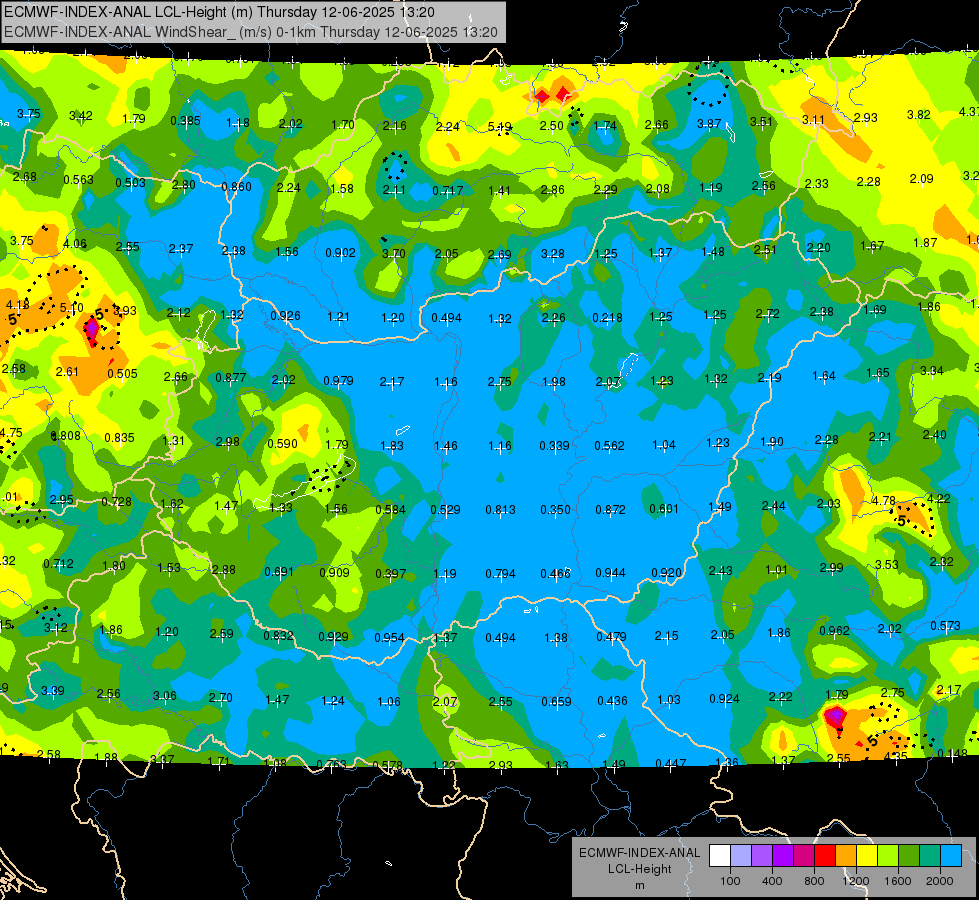The height and width of the screenshot is (900, 979).
Task: Click the wind shear value 0.590
Action: click(282, 443)
